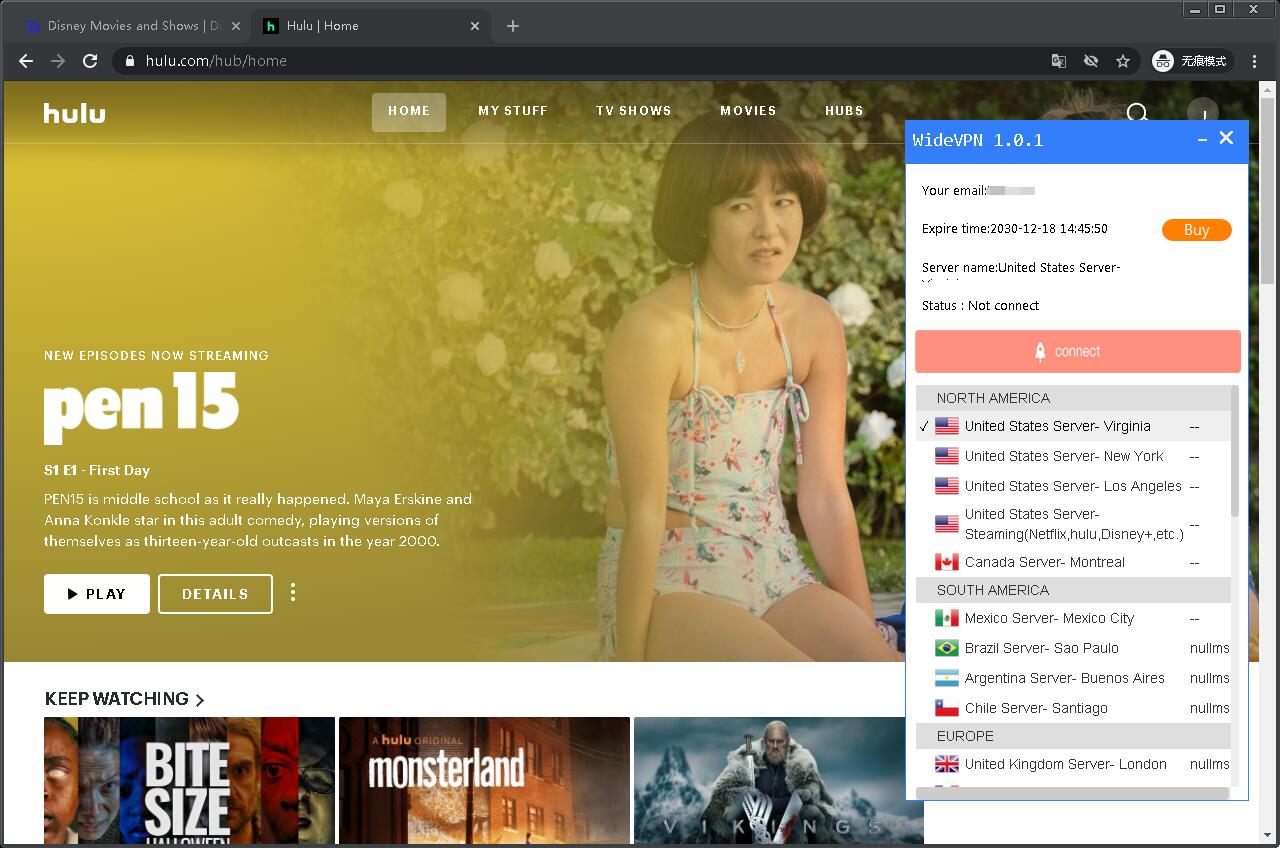Click the browser forward arrow
1280x848 pixels.
tap(58, 61)
